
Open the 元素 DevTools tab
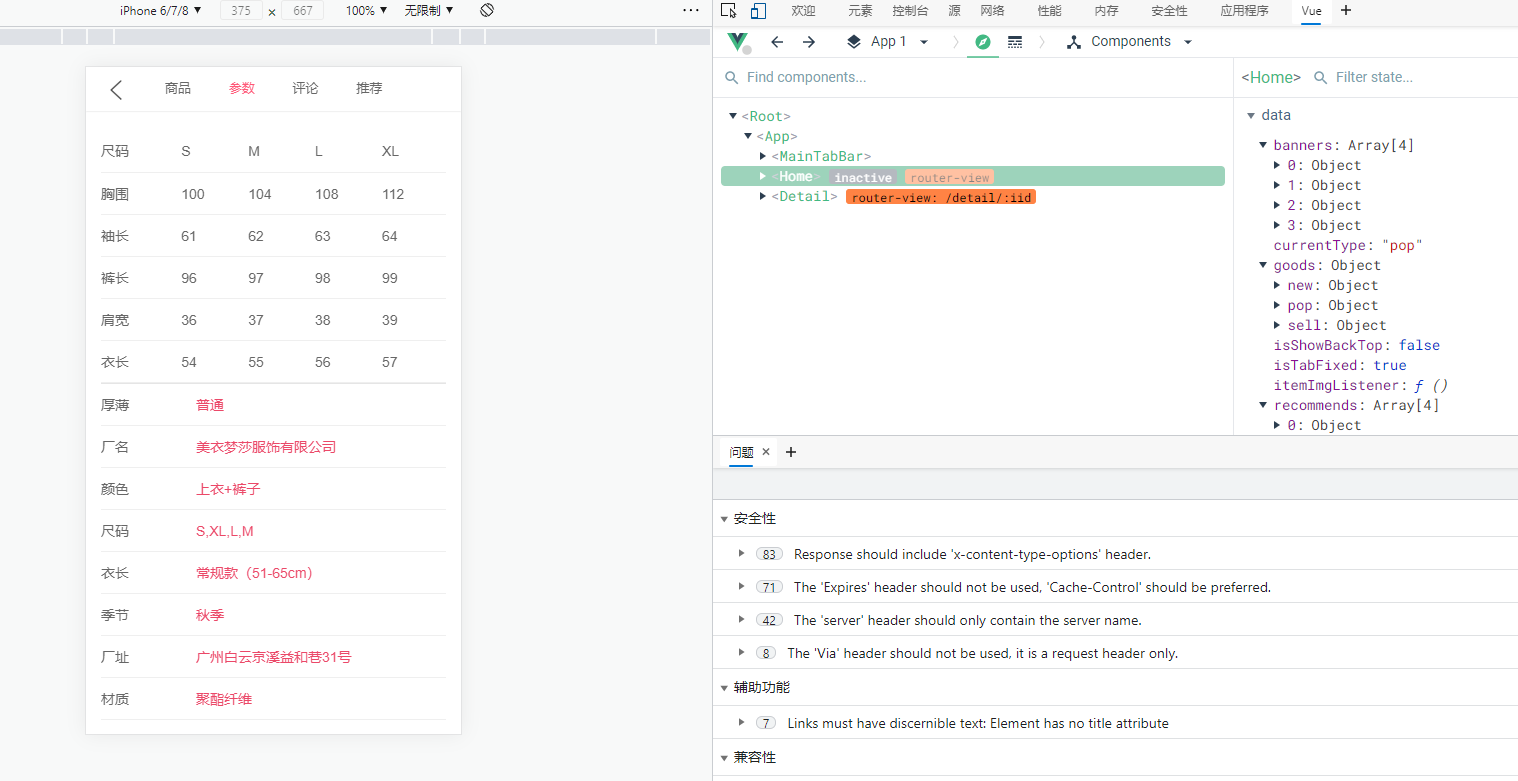pyautogui.click(x=860, y=11)
